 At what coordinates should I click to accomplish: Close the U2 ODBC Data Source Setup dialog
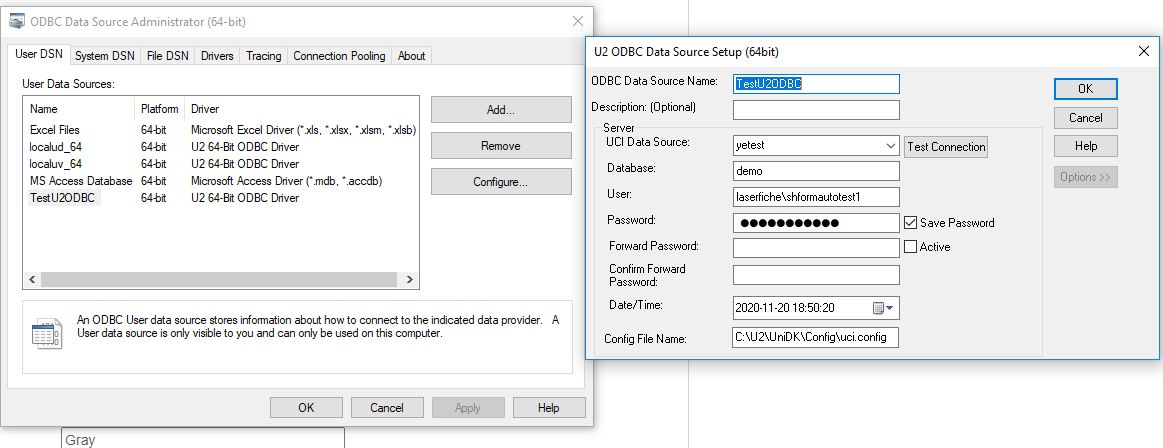1144,51
